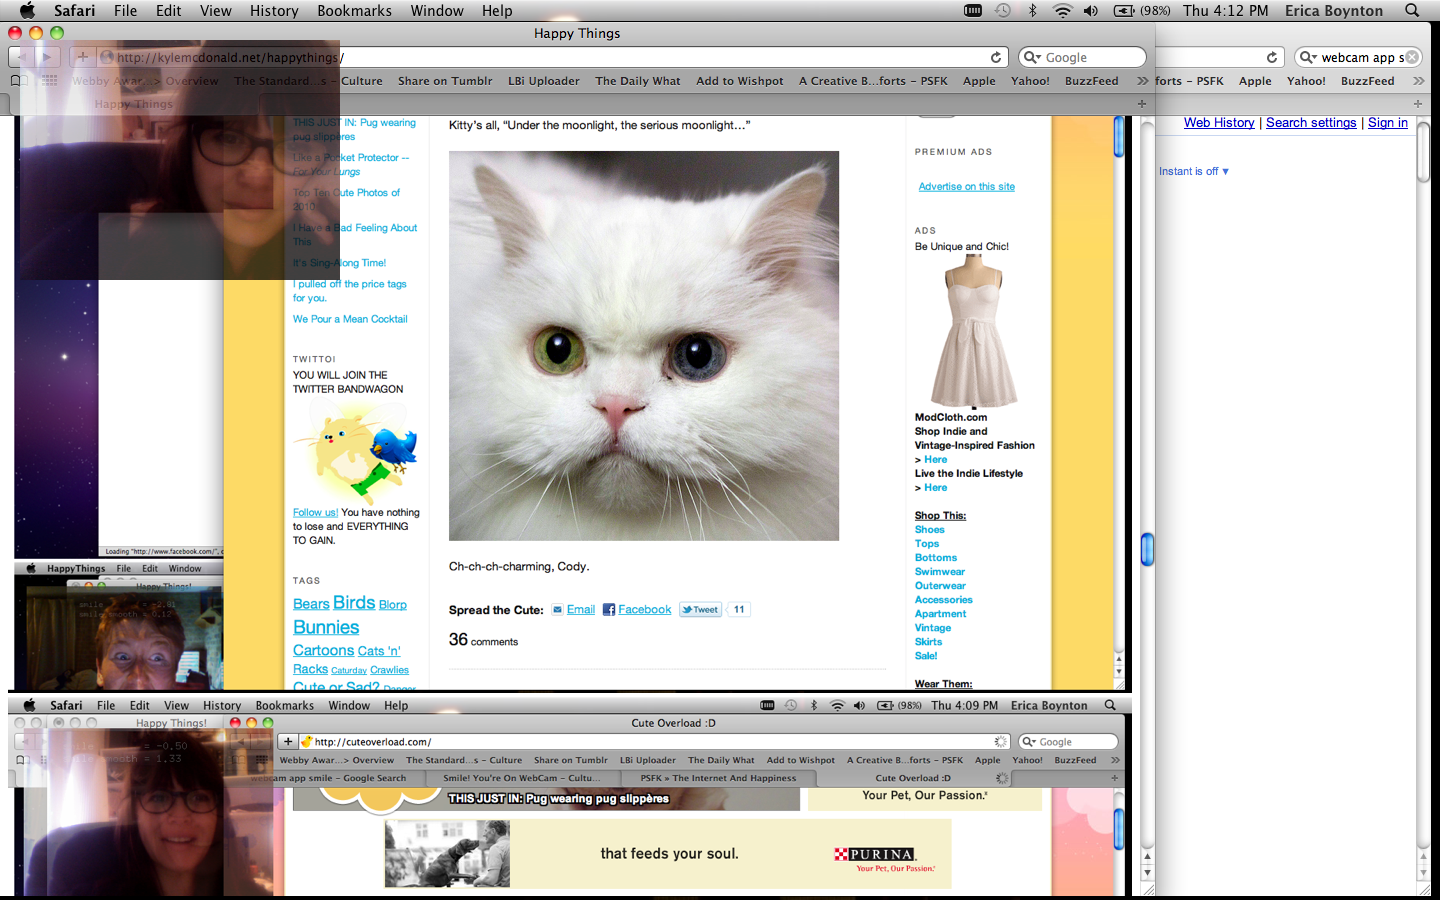Switch to 'webcam app smile – Google Search' tab
1440x900 pixels.
pos(328,778)
